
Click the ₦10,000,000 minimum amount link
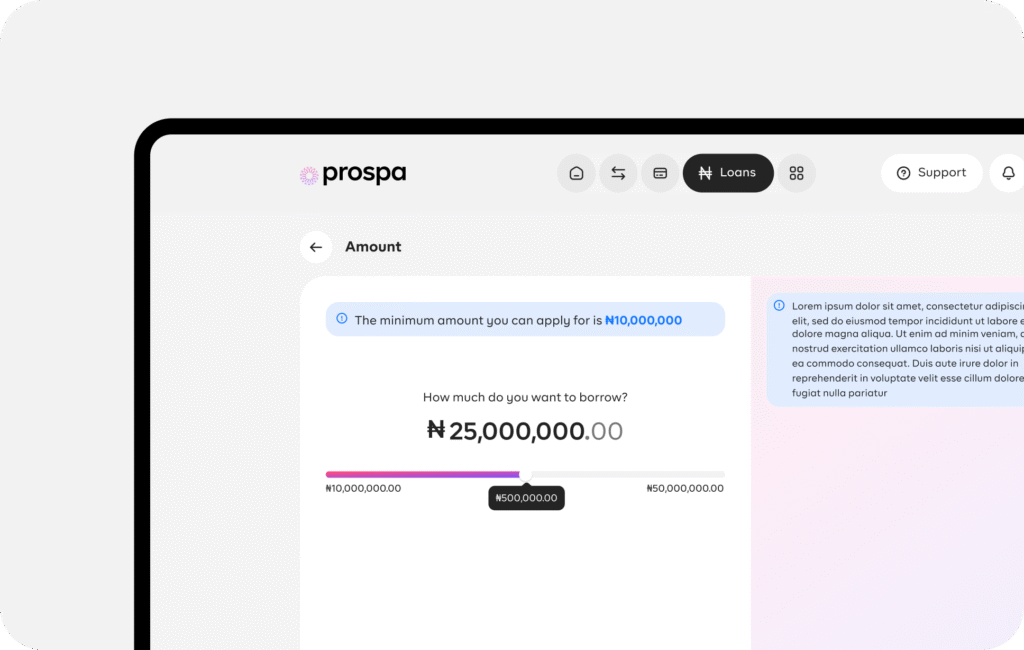pos(643,320)
